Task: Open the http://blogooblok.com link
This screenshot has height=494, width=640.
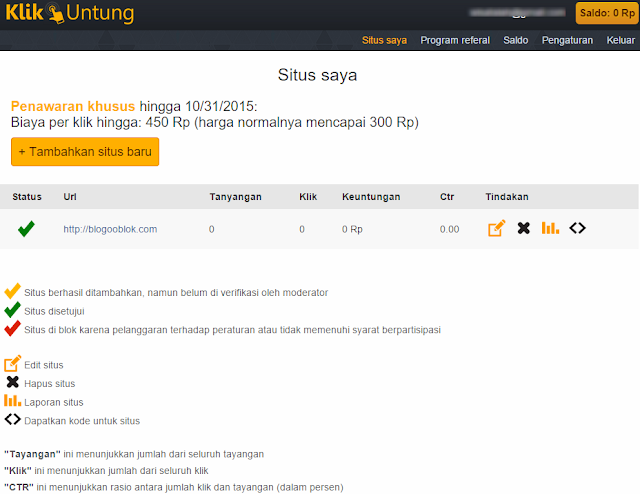Action: point(110,229)
